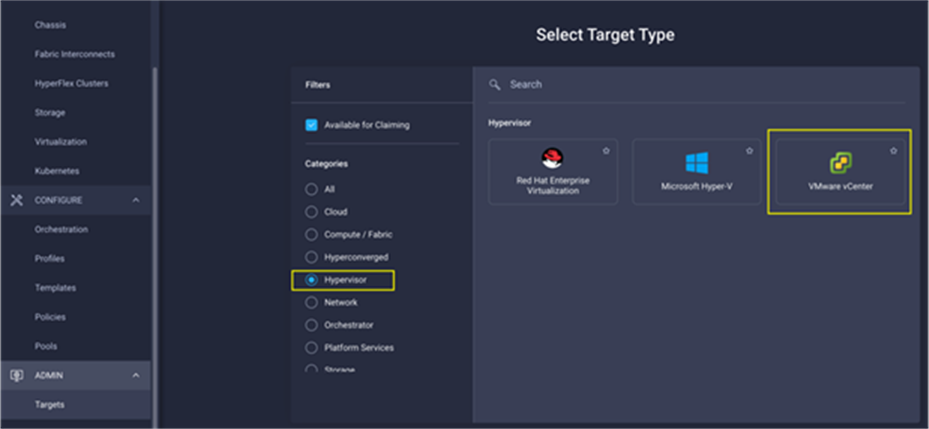This screenshot has height=429, width=929.
Task: Select the Orchestrator radio button
Action: coord(311,325)
